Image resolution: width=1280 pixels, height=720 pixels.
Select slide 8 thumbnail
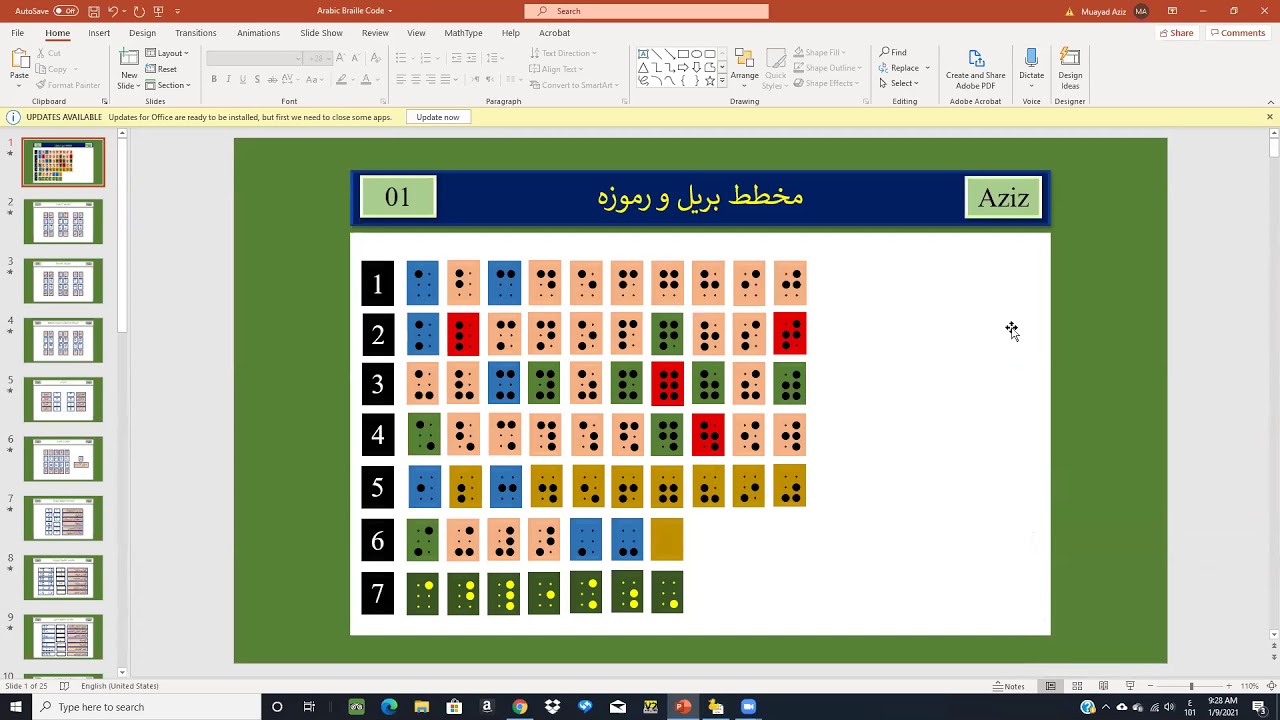[x=63, y=578]
